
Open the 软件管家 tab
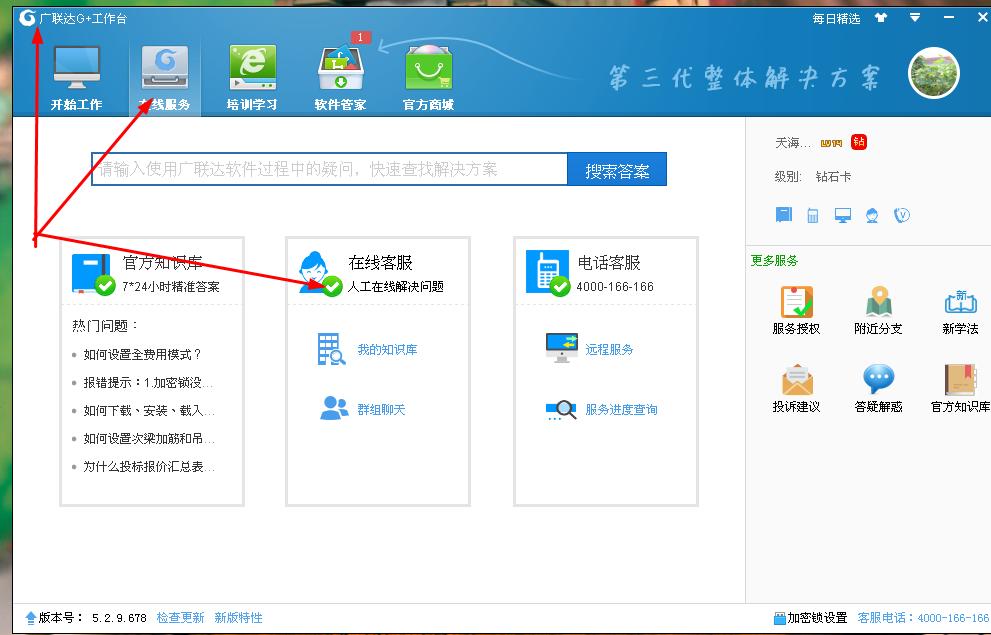point(341,78)
